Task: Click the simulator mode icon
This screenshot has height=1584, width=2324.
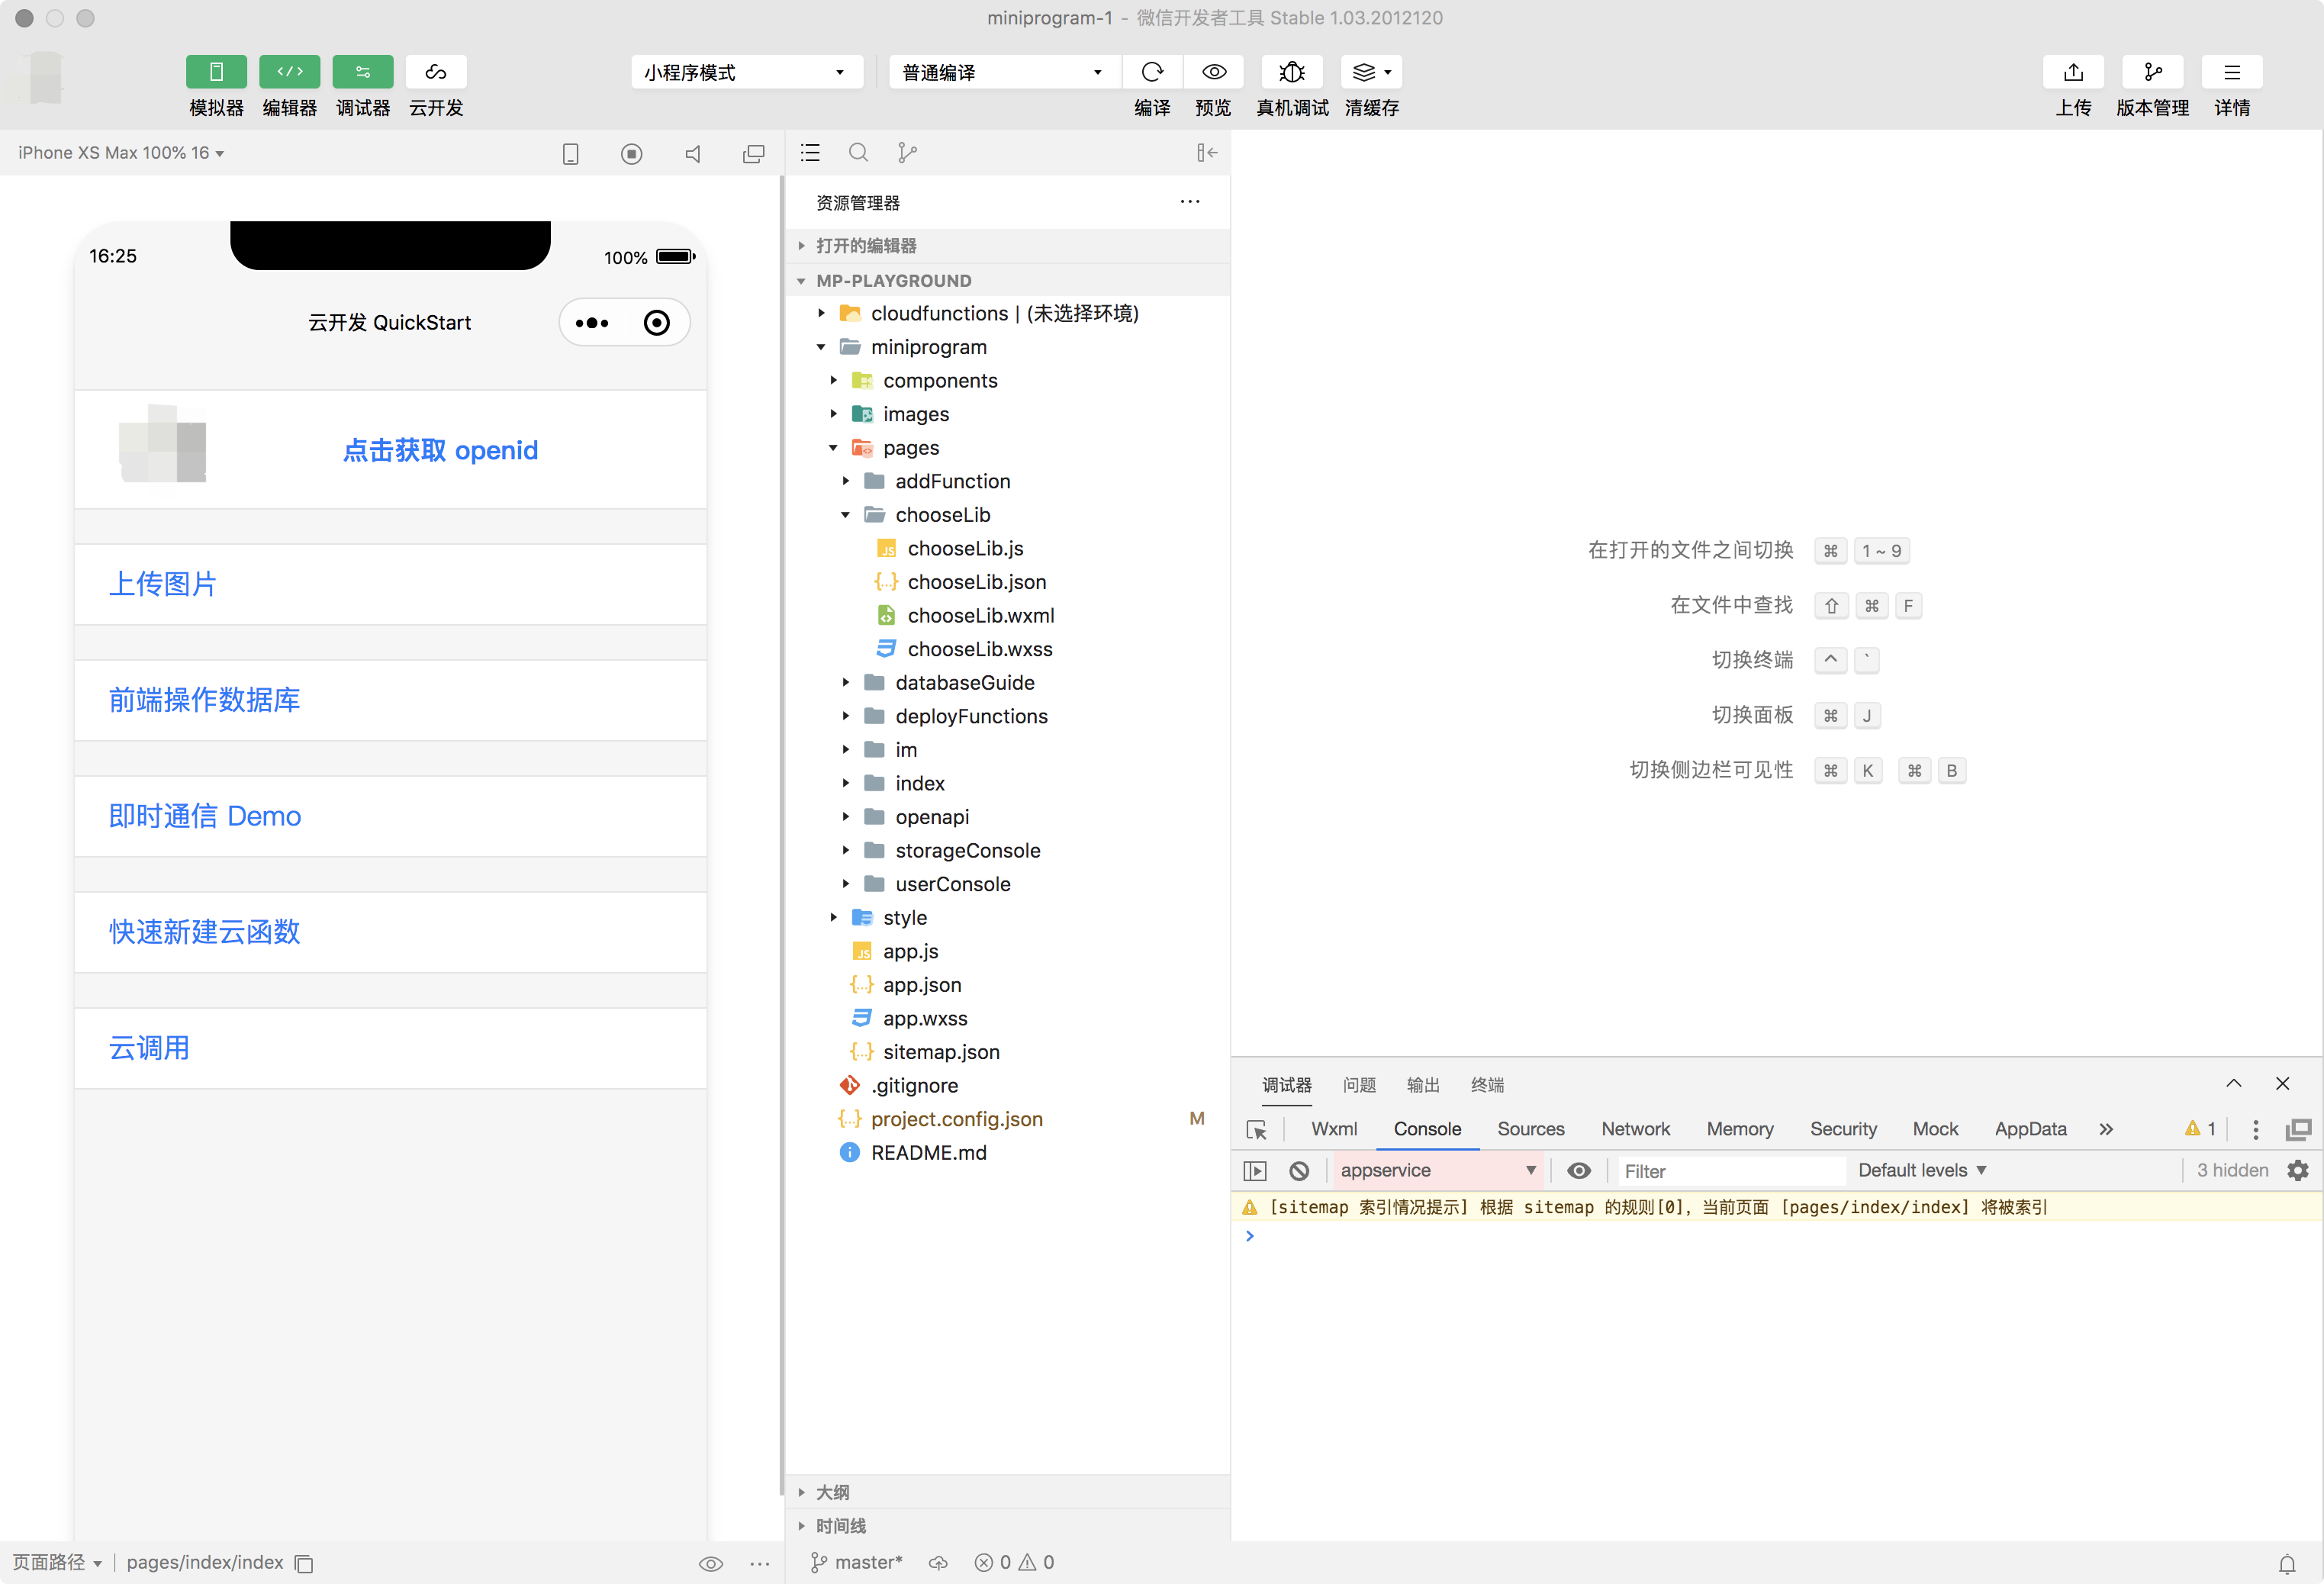Action: pyautogui.click(x=215, y=71)
